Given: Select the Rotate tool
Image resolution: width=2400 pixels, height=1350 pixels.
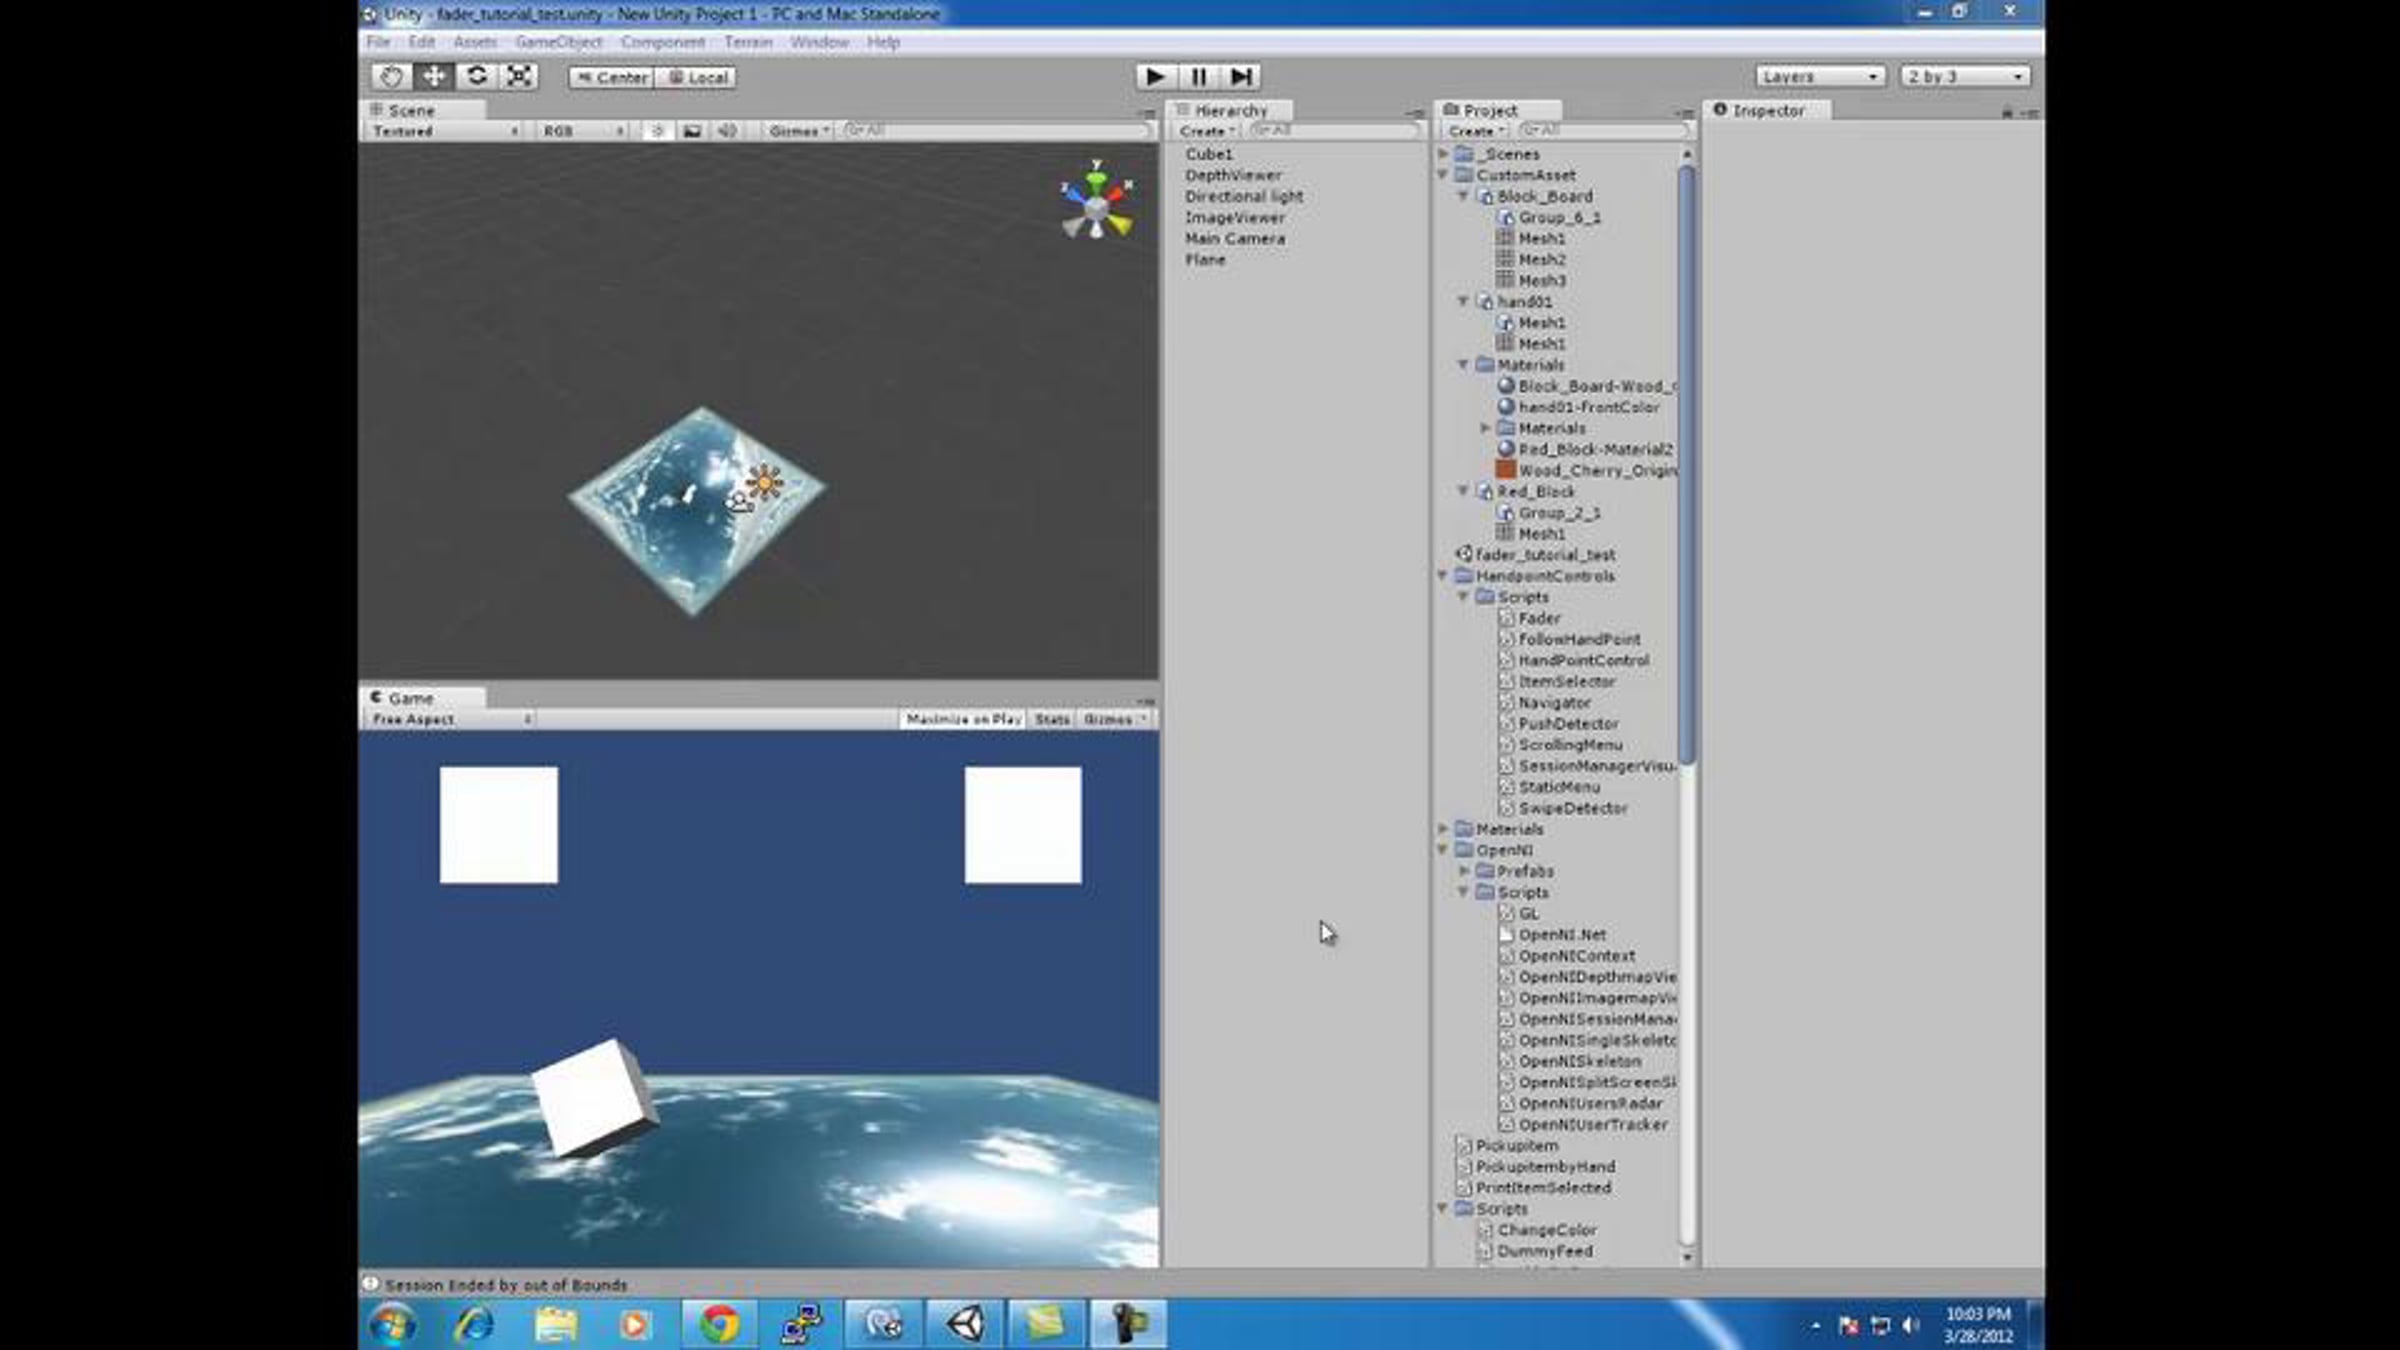Looking at the screenshot, I should 477,76.
